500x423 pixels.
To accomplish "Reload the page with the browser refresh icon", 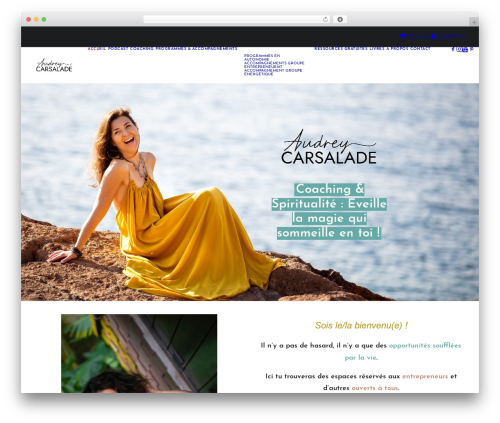I will pos(325,19).
